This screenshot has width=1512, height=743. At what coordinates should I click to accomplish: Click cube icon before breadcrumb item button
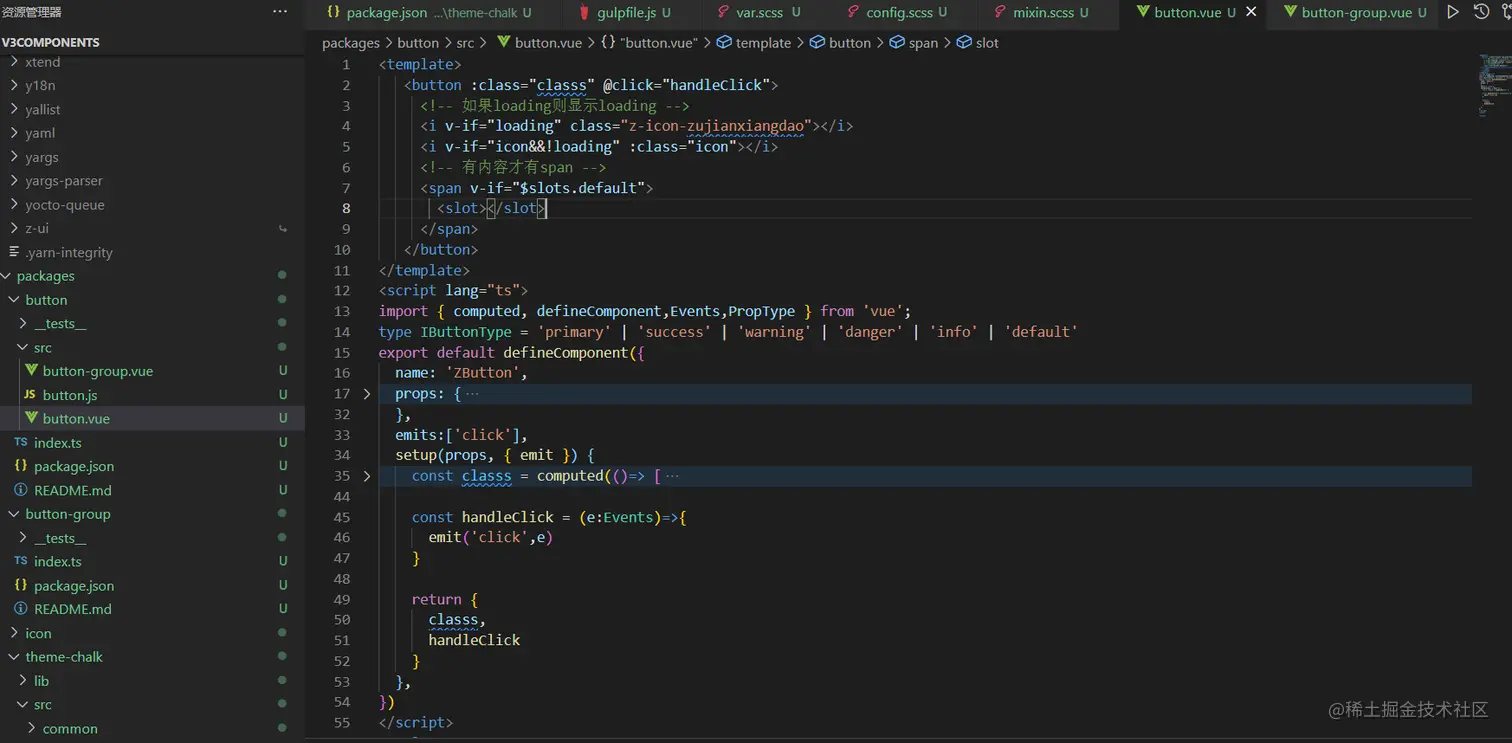tap(817, 43)
